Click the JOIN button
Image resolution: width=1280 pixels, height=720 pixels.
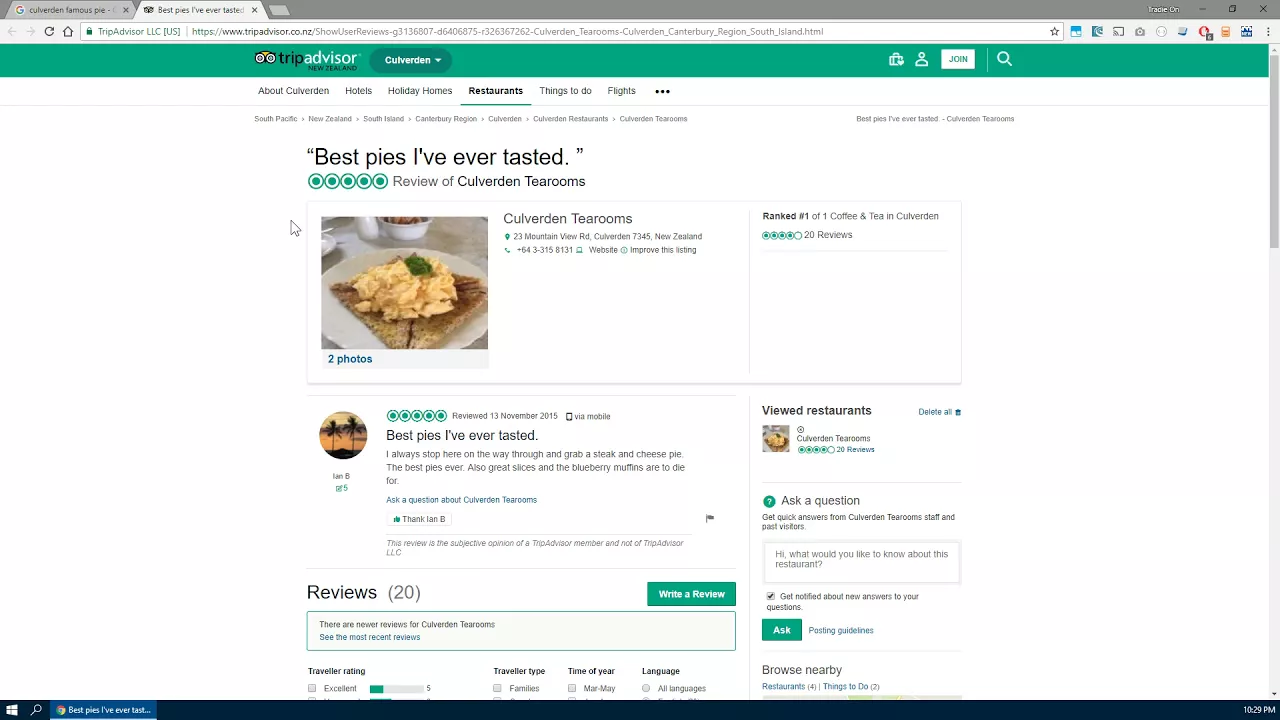pyautogui.click(x=958, y=59)
